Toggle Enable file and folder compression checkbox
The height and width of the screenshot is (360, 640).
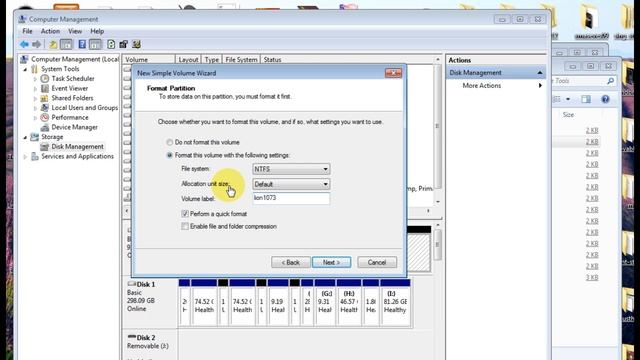click(185, 226)
